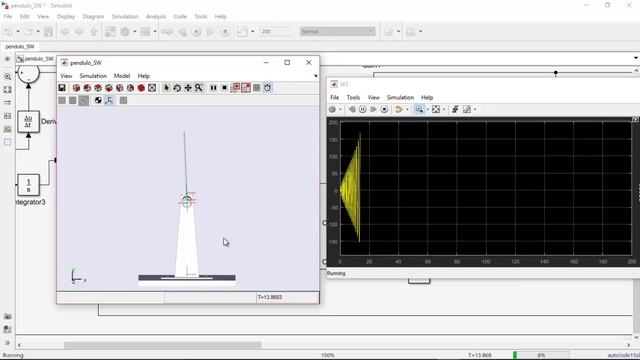Pause simulation from scope toolbar
Image resolution: width=640 pixels, height=360 pixels.
(x=362, y=109)
